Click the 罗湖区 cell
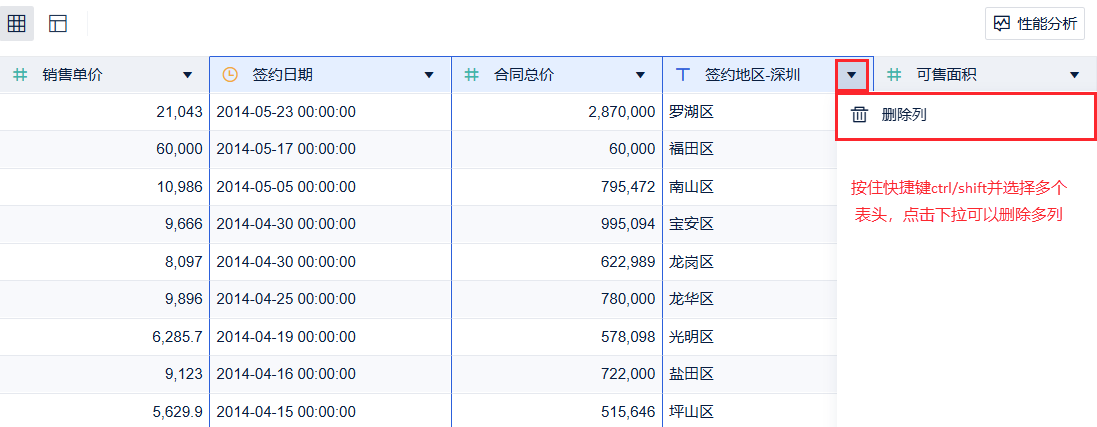Screen dimensions: 1097x427 tap(691, 112)
